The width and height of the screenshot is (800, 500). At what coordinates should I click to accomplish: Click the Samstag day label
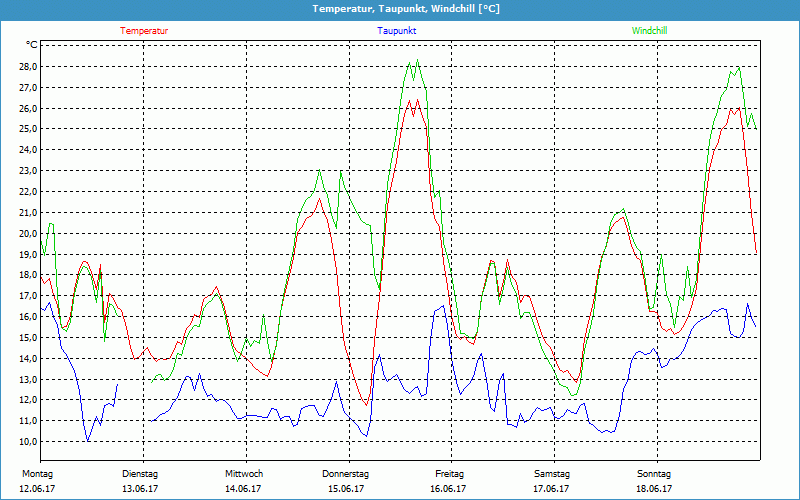(x=552, y=474)
